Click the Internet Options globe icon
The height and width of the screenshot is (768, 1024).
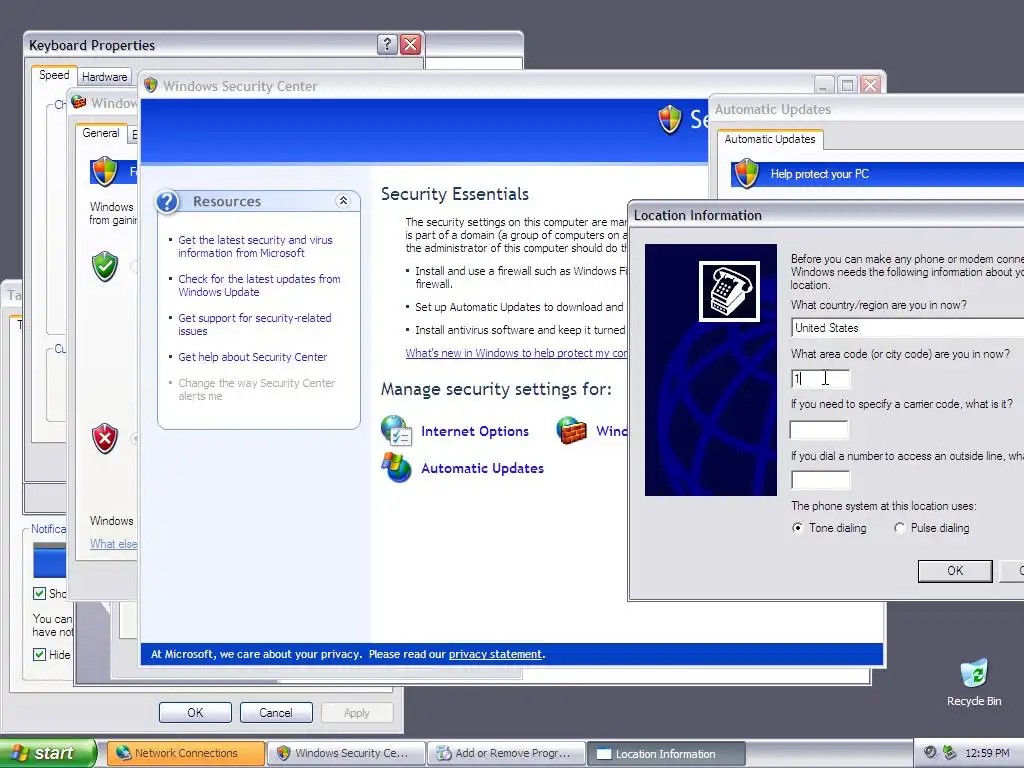click(396, 431)
